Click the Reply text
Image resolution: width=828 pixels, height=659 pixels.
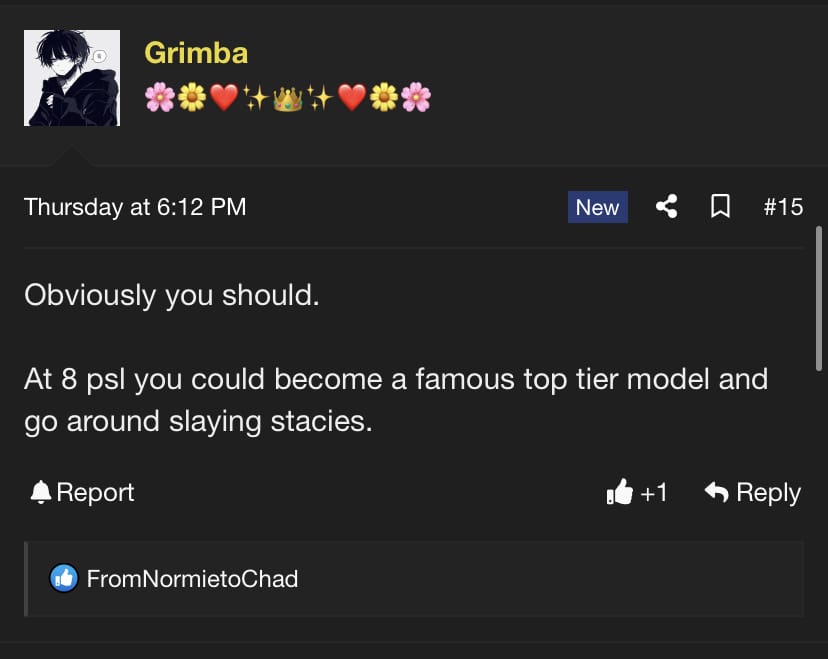click(768, 492)
